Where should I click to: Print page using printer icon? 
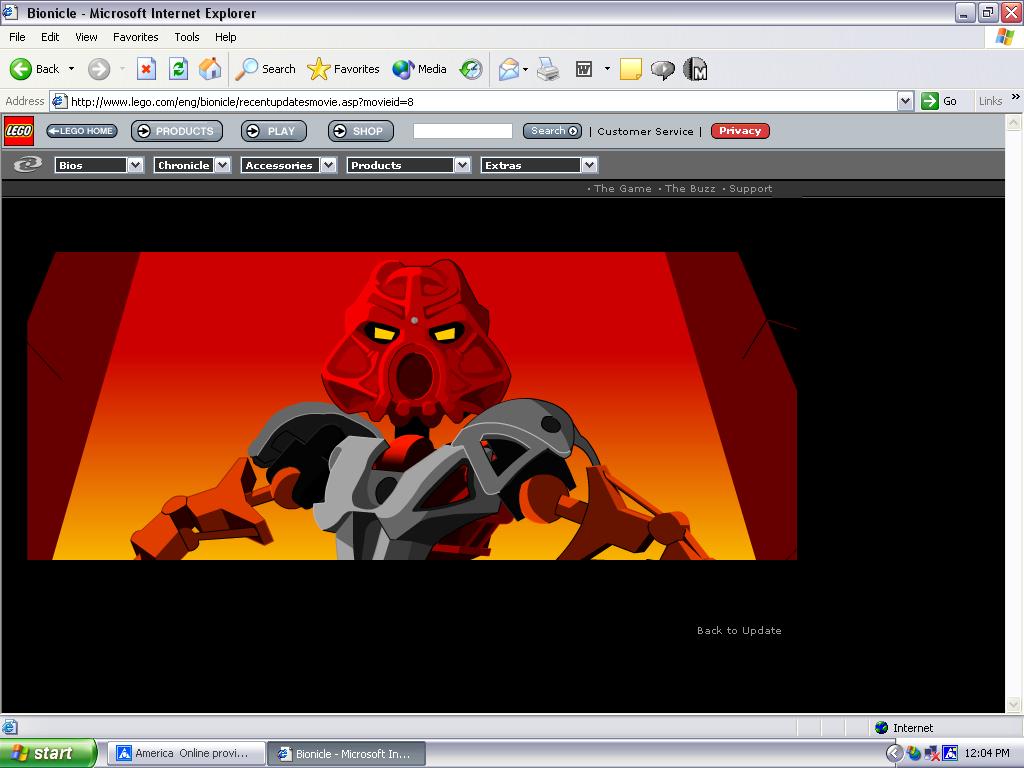point(548,69)
